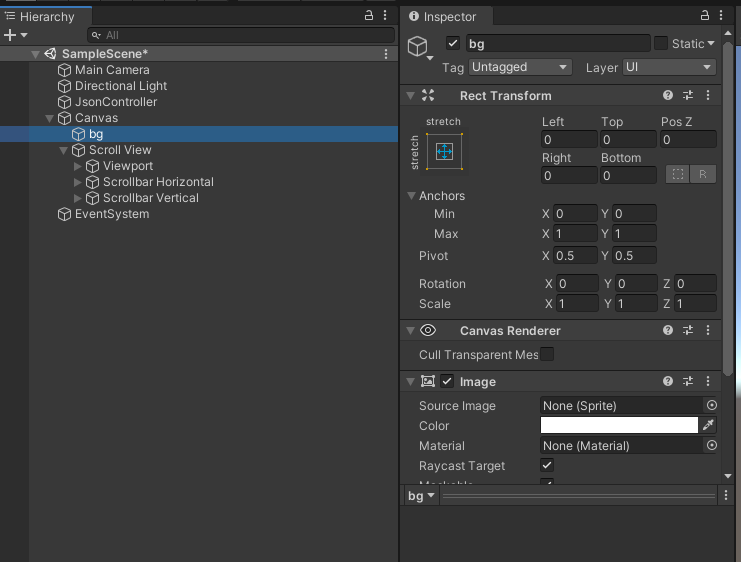Click the Pivot X 0.5 field
The image size is (741, 562).
577,256
